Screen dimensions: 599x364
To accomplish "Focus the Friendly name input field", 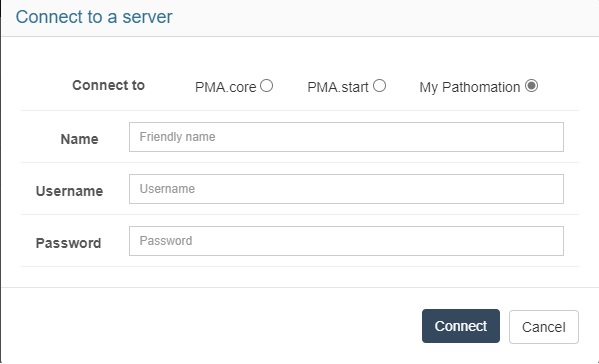I will tap(346, 137).
